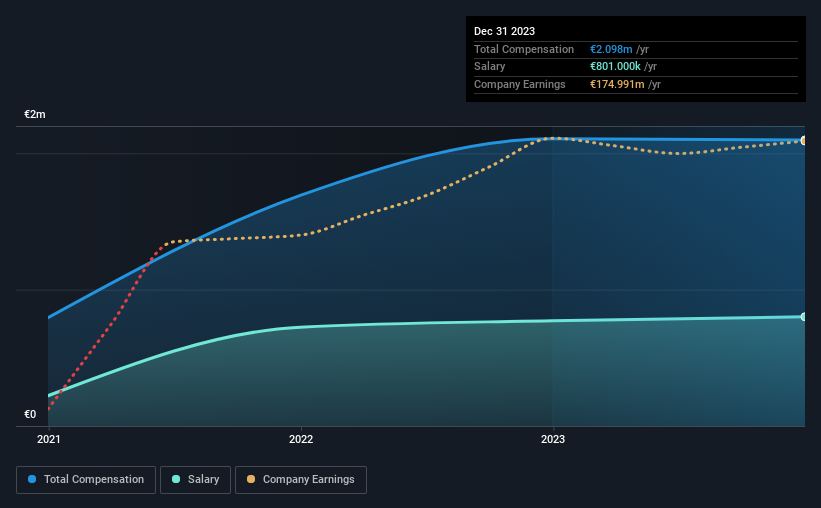Click the Company Earnings tooltip row label
Viewport: 821px width, 508px height.
[519, 84]
